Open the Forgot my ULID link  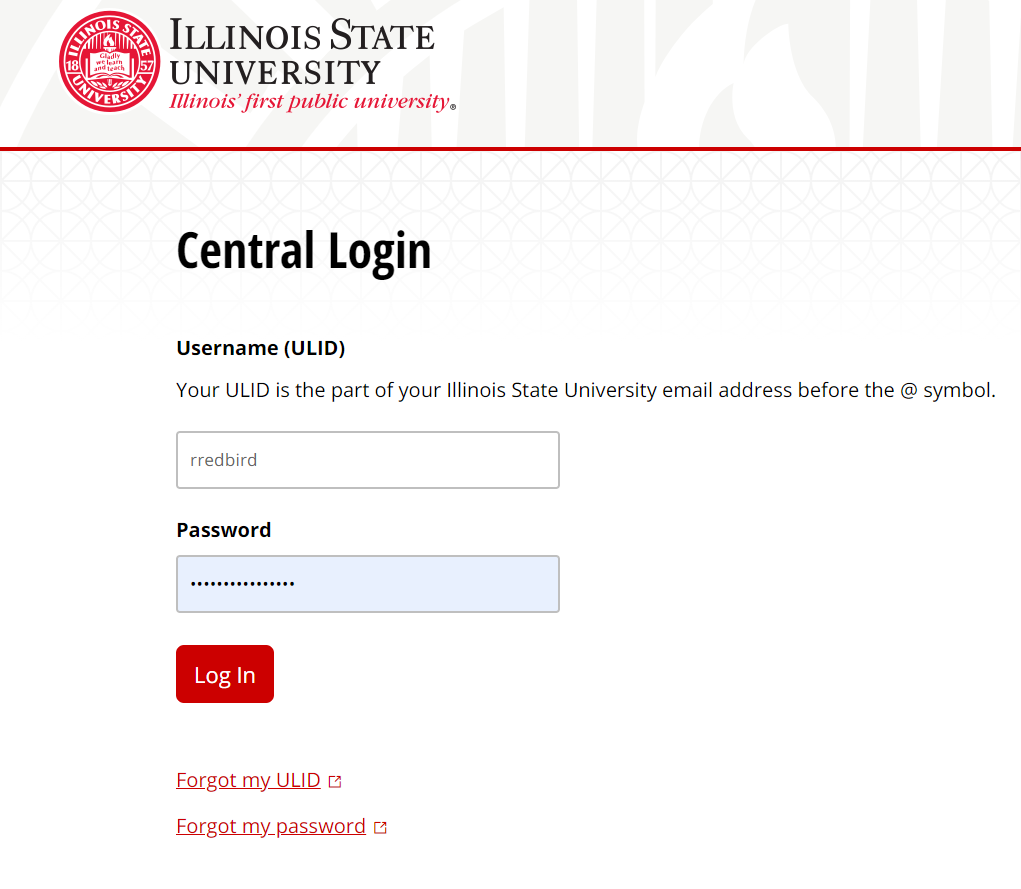point(248,780)
